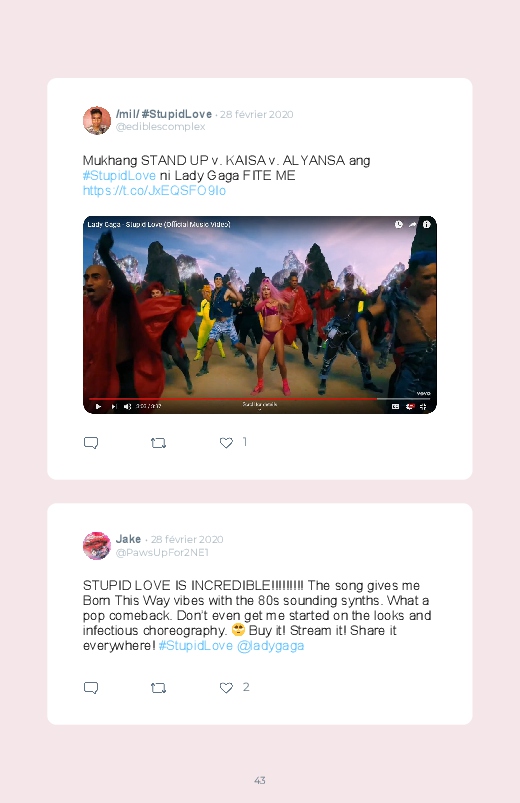Viewport: 520px width, 803px height.
Task: Toggle subtitles on the video player
Action: click(396, 407)
